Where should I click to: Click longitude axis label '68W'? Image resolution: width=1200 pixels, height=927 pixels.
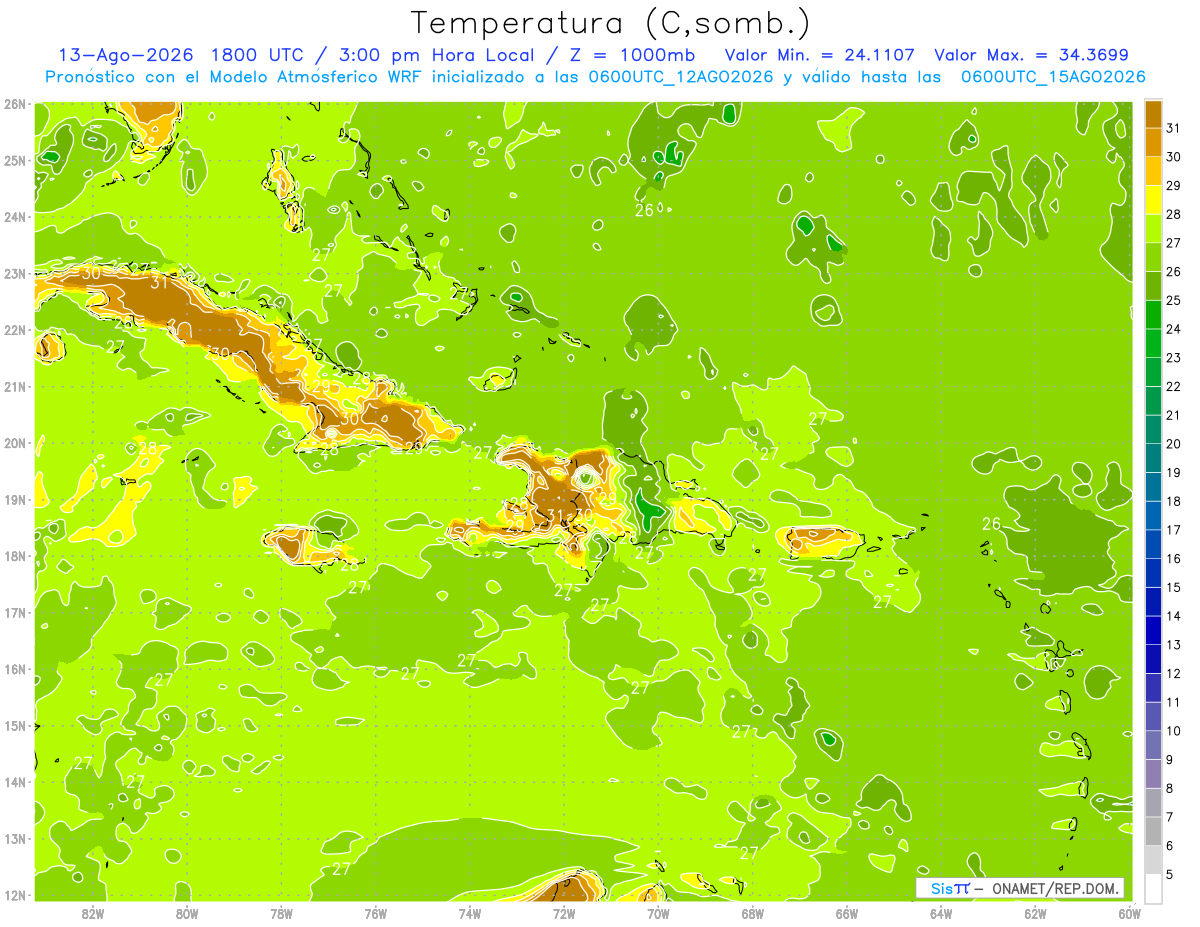point(753,913)
